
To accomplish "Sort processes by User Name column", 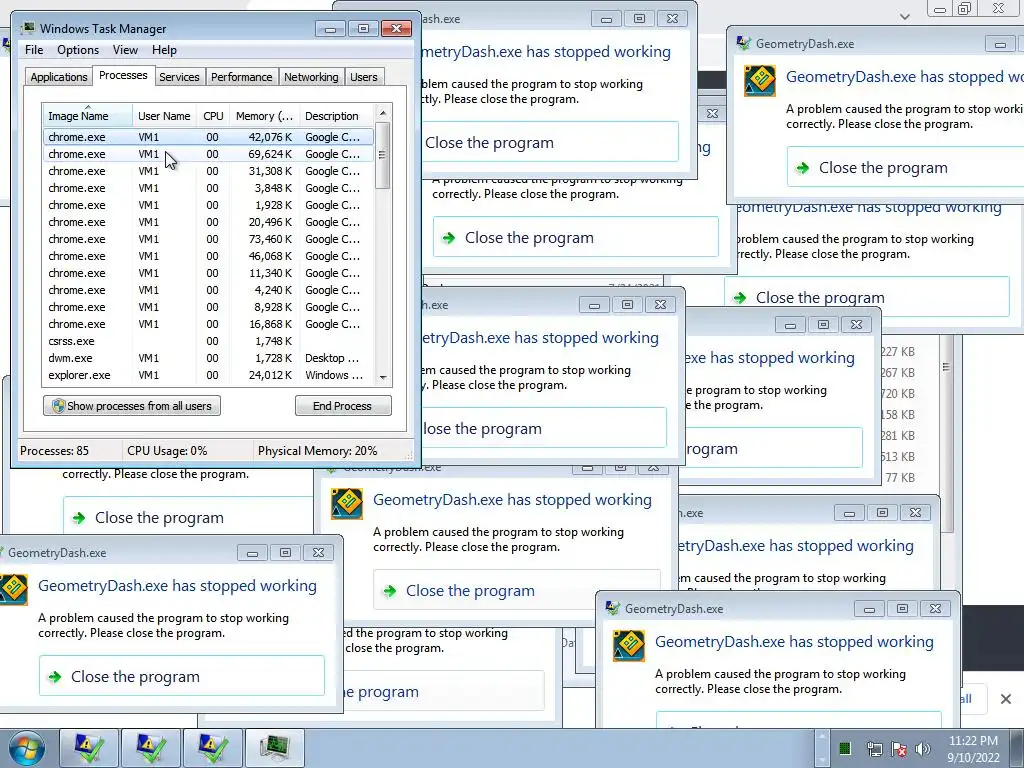I will [164, 116].
